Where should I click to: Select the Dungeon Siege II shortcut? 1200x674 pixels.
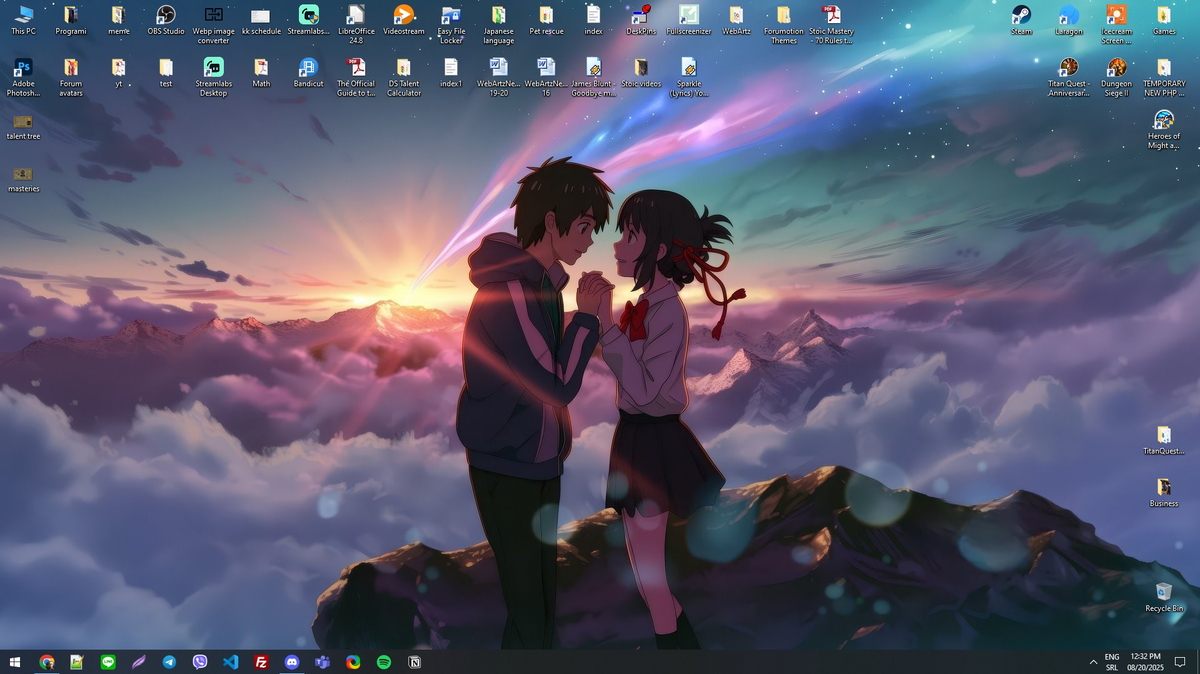click(1116, 78)
